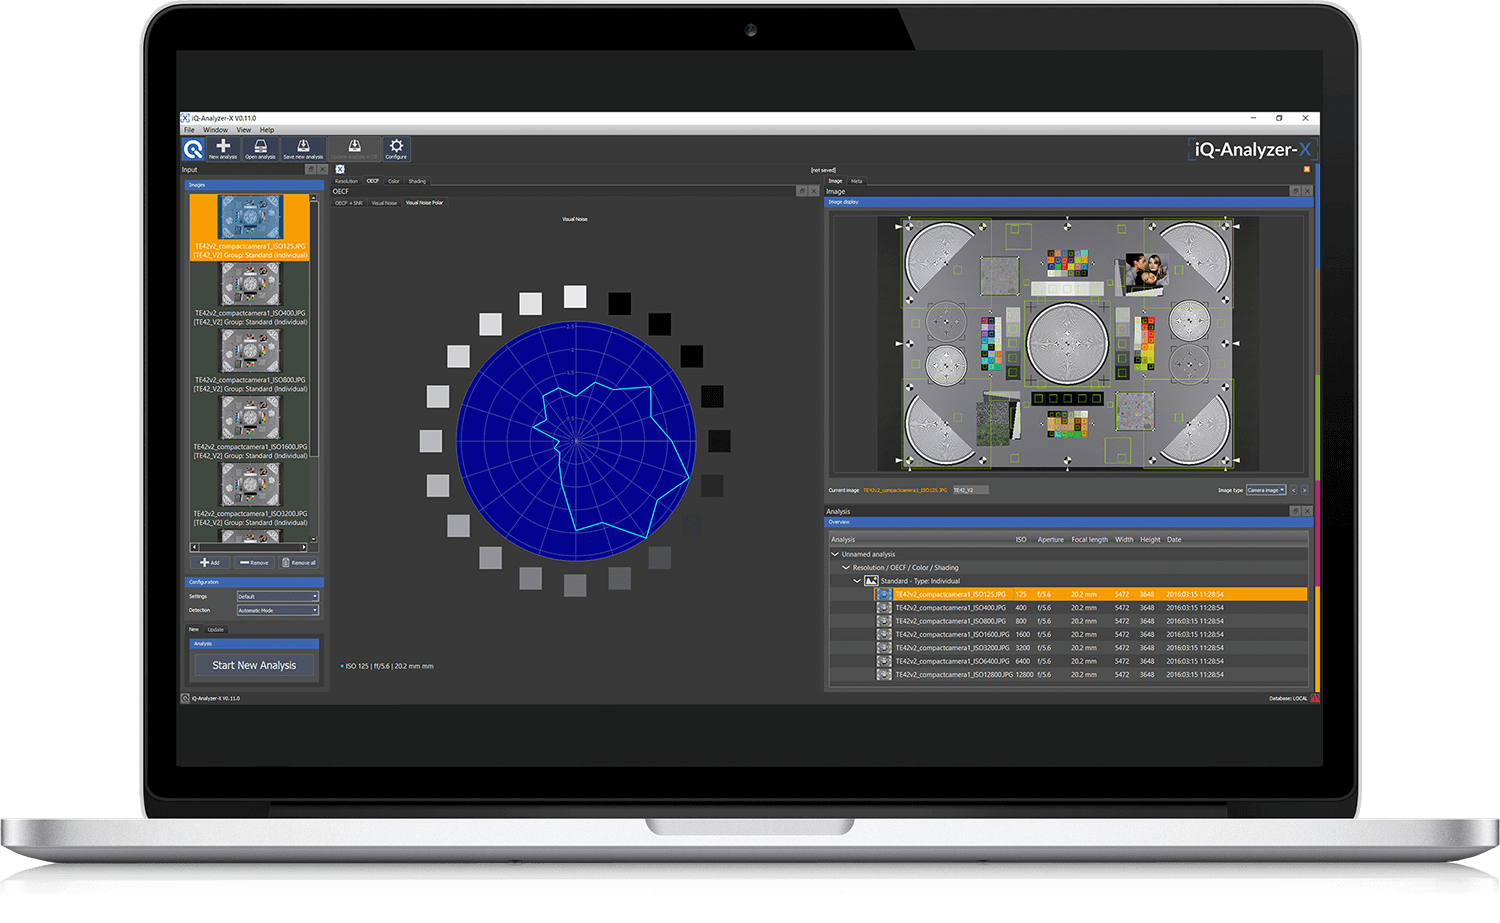Image resolution: width=1500 pixels, height=923 pixels.
Task: Click the orange icon below iQ-Analyzer-X logo
Action: coord(1306,169)
